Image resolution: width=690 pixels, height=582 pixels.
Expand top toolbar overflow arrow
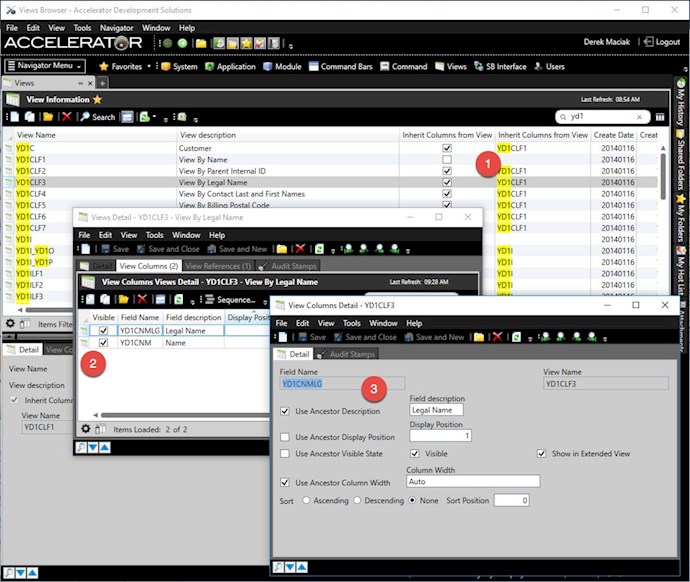[x=291, y=45]
